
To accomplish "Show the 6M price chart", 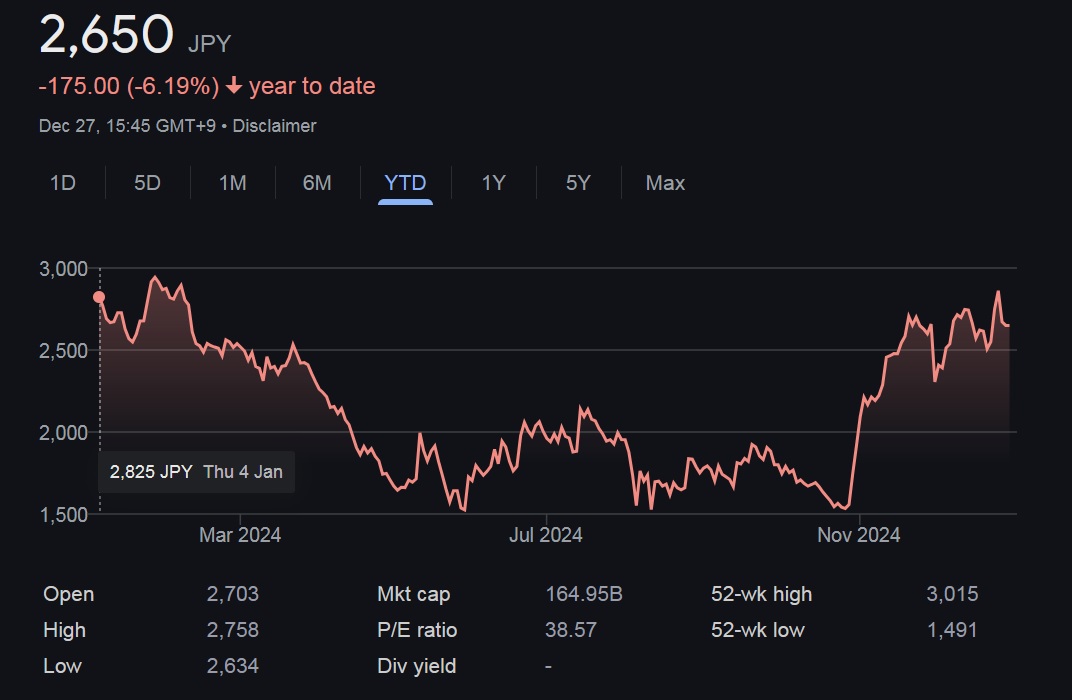I will 317,183.
